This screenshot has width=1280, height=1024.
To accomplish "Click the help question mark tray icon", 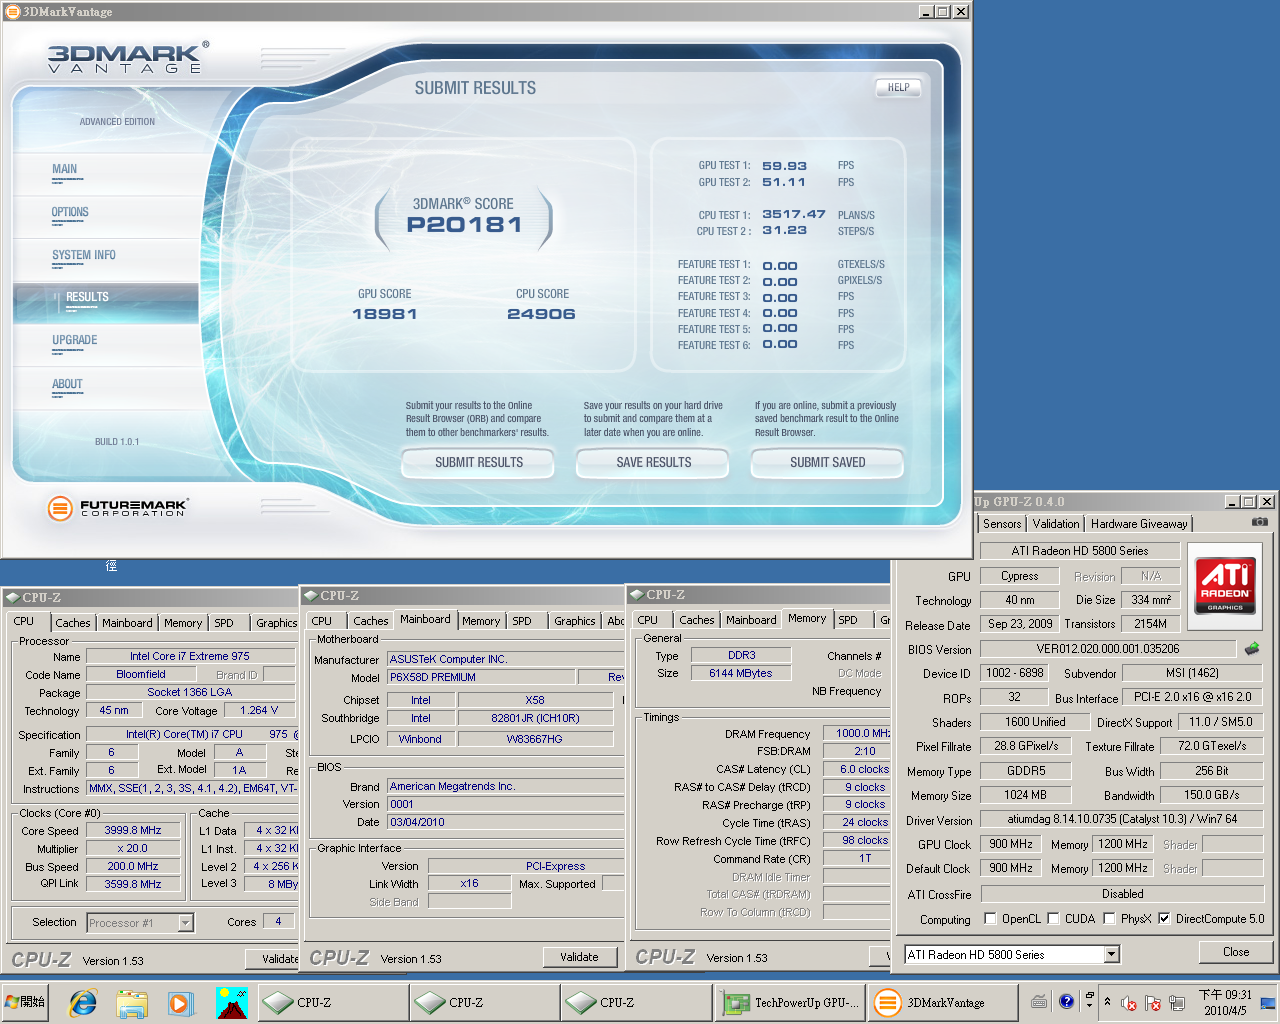I will pyautogui.click(x=1066, y=1001).
